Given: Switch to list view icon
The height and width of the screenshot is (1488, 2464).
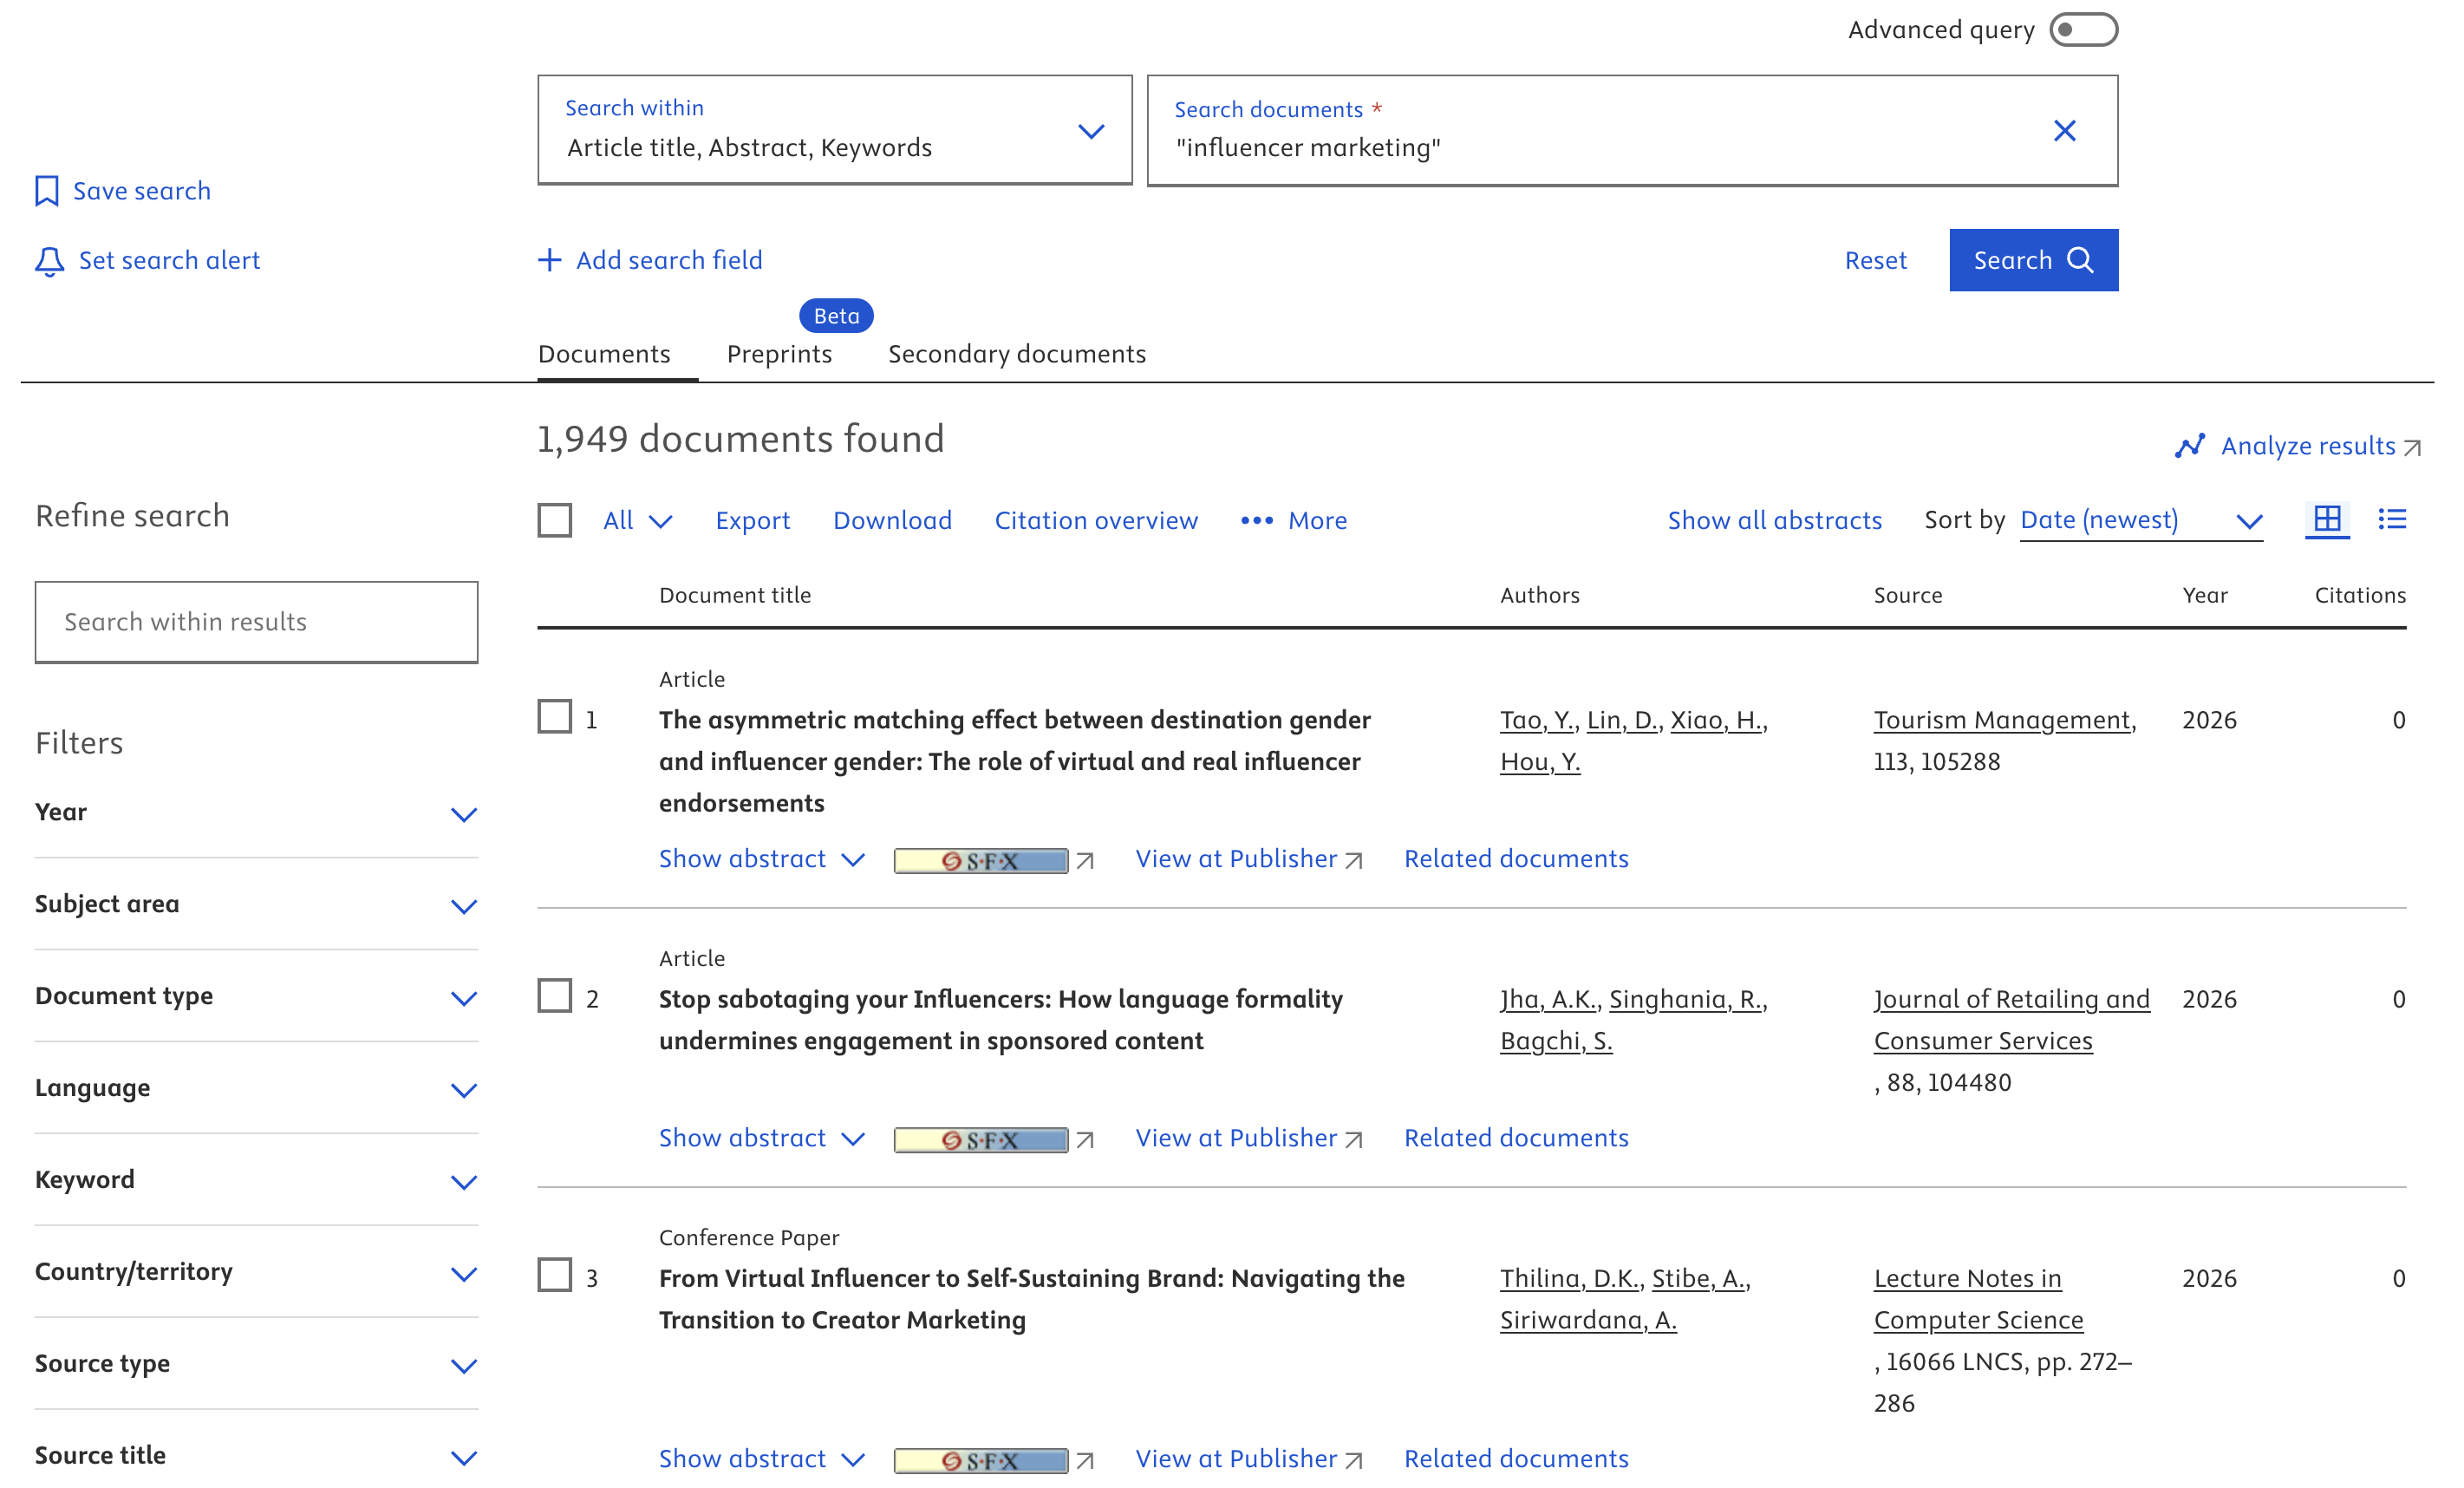Looking at the screenshot, I should click(2391, 519).
